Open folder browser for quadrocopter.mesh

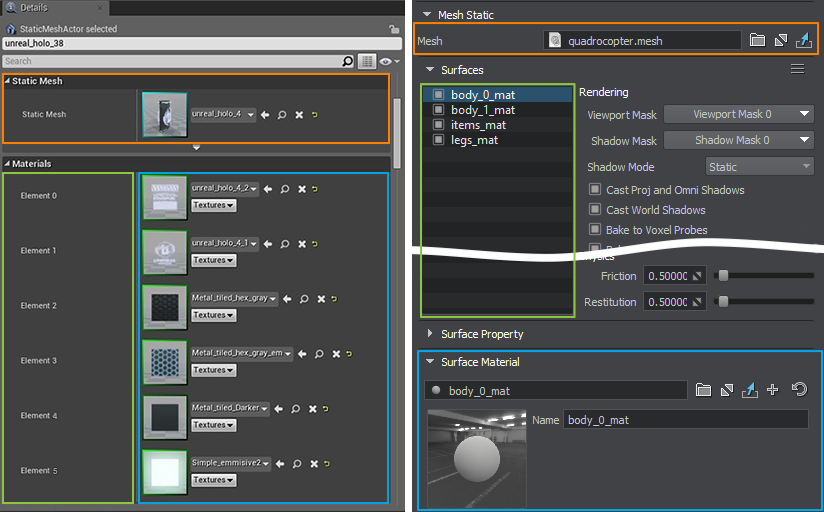coord(757,41)
